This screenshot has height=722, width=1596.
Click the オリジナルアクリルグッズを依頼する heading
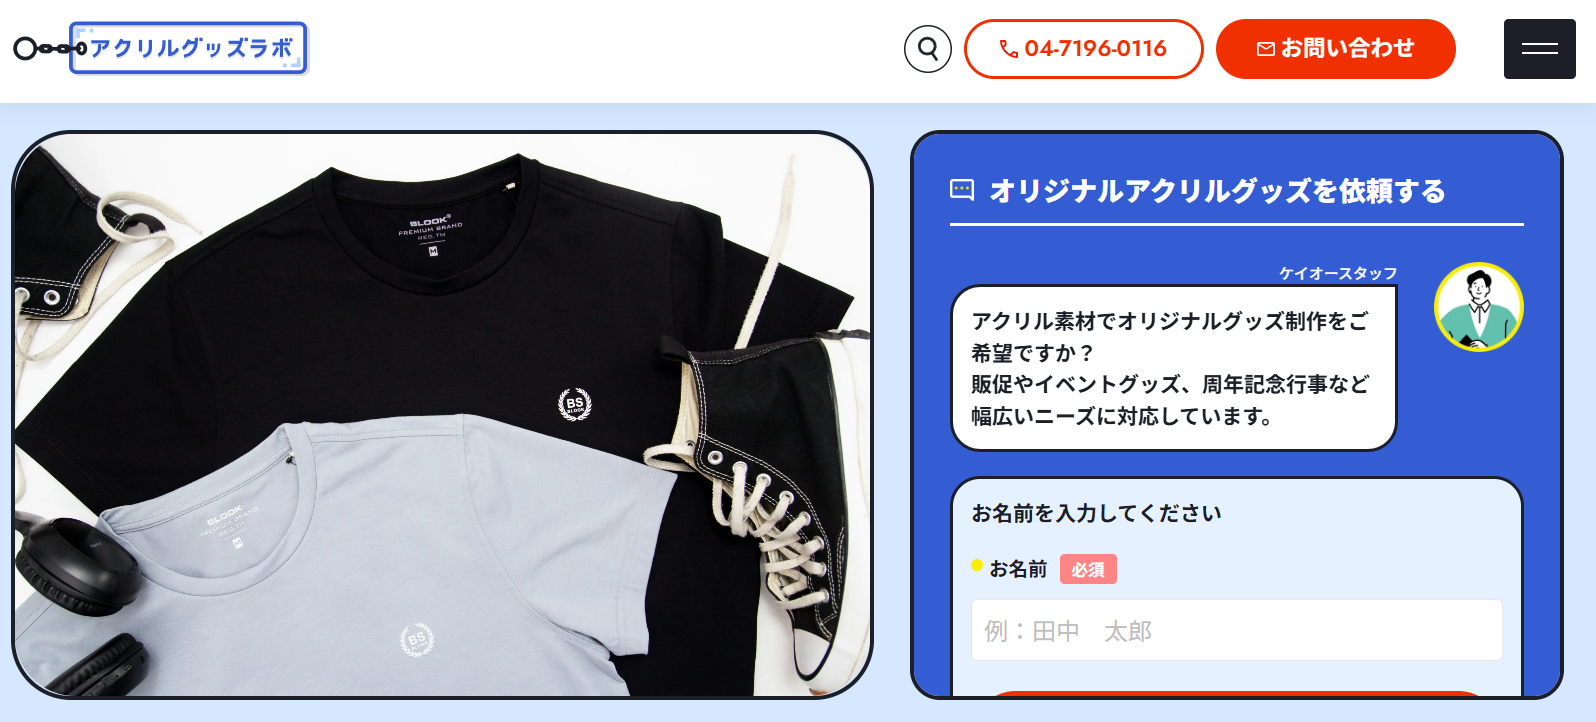point(1217,190)
